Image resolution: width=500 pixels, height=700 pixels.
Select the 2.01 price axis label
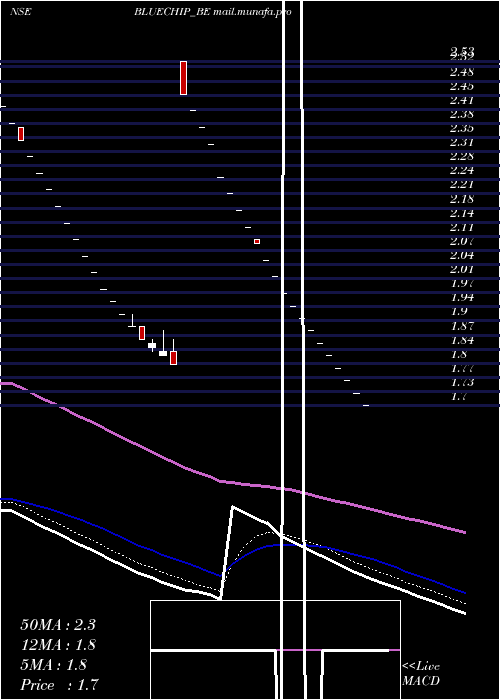pos(462,269)
